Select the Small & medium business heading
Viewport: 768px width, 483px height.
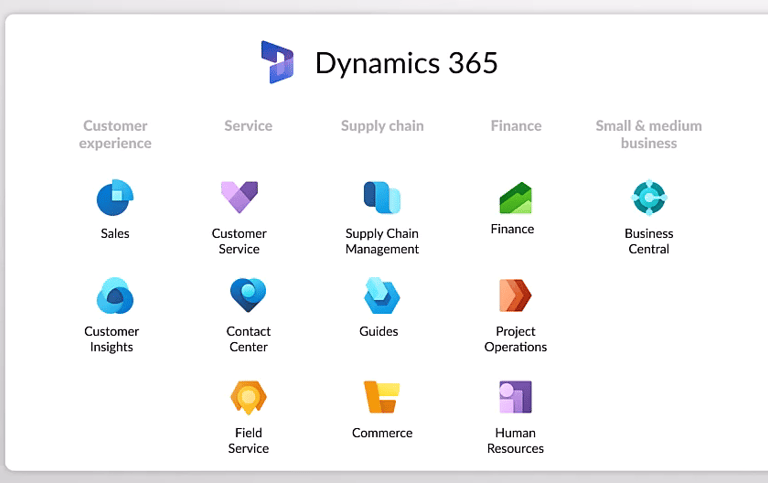tap(649, 134)
